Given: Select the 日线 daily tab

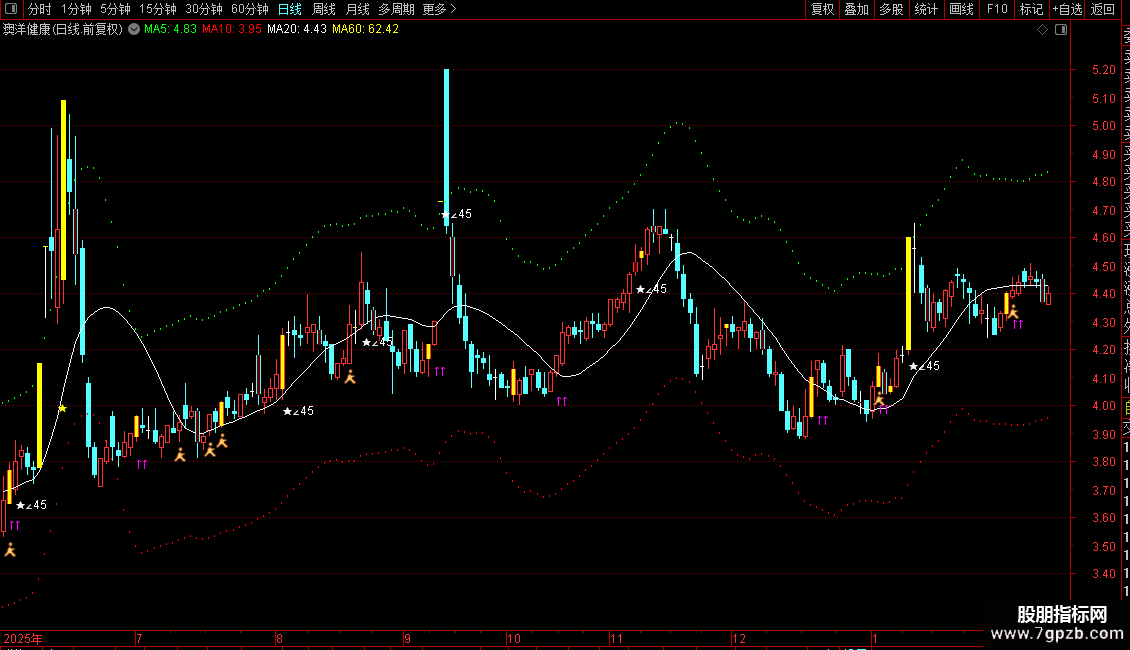Looking at the screenshot, I should point(290,9).
